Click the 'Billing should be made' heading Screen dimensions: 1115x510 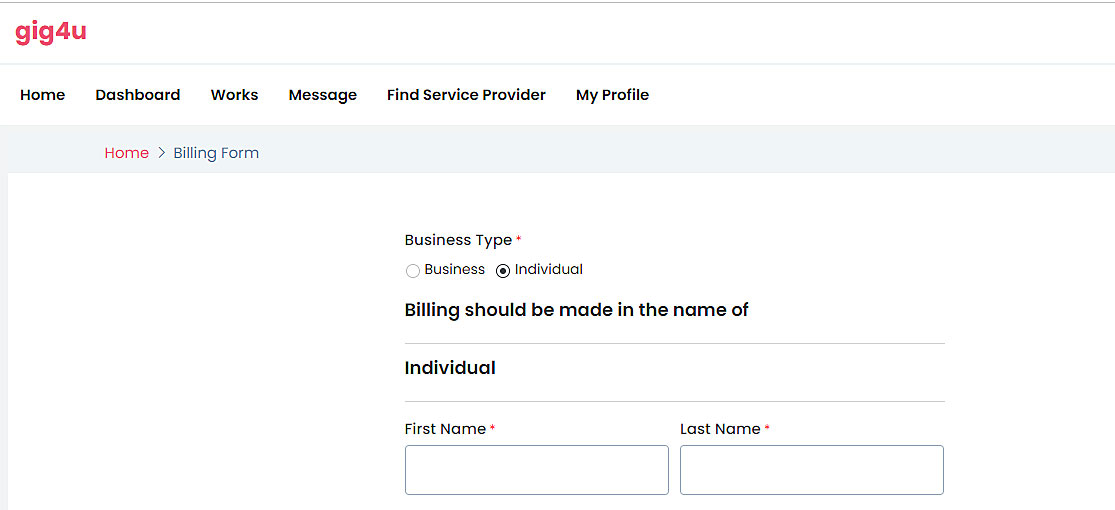click(x=576, y=310)
